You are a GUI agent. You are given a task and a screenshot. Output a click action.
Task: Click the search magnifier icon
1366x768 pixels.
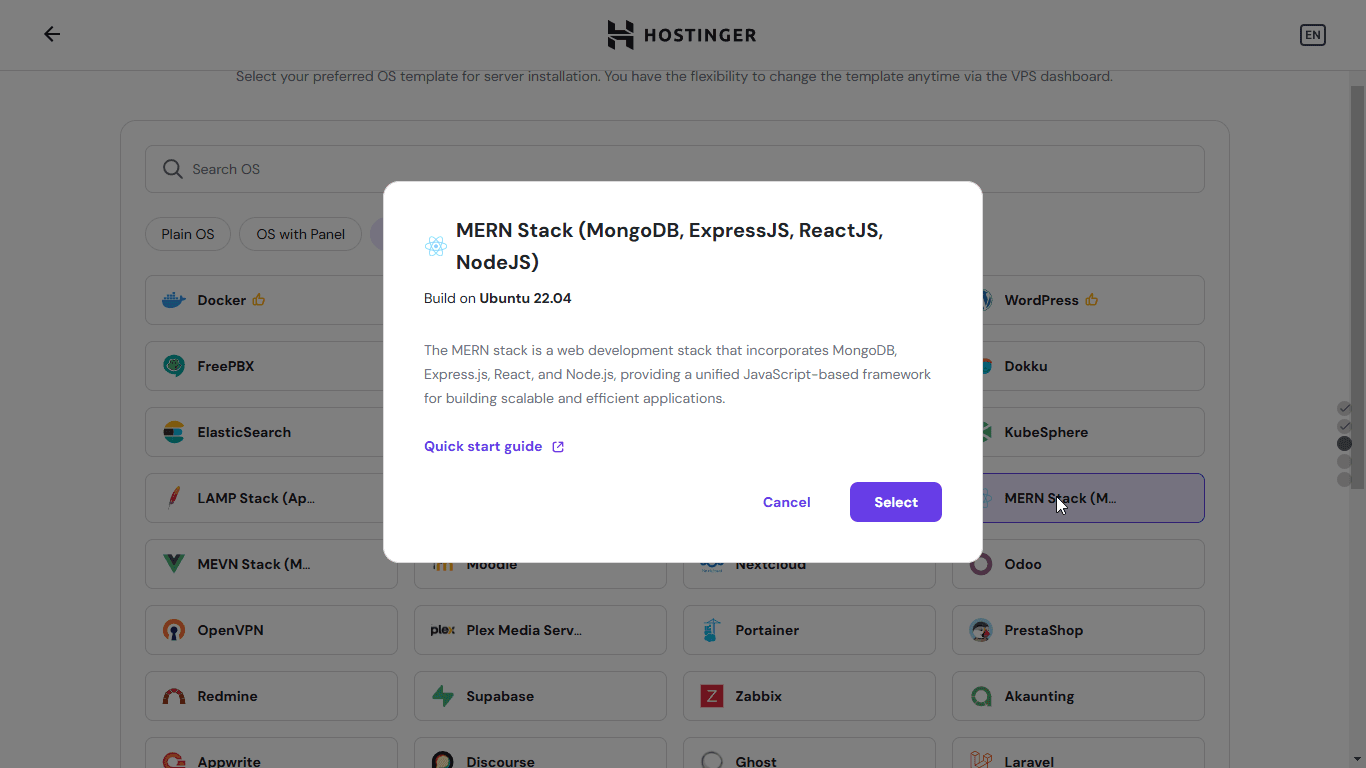(173, 169)
